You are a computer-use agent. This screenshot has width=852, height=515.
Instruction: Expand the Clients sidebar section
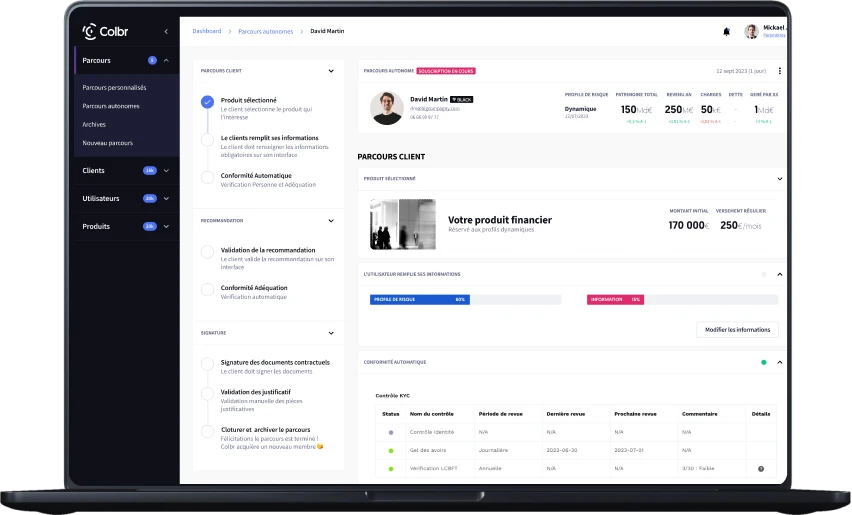pos(166,171)
